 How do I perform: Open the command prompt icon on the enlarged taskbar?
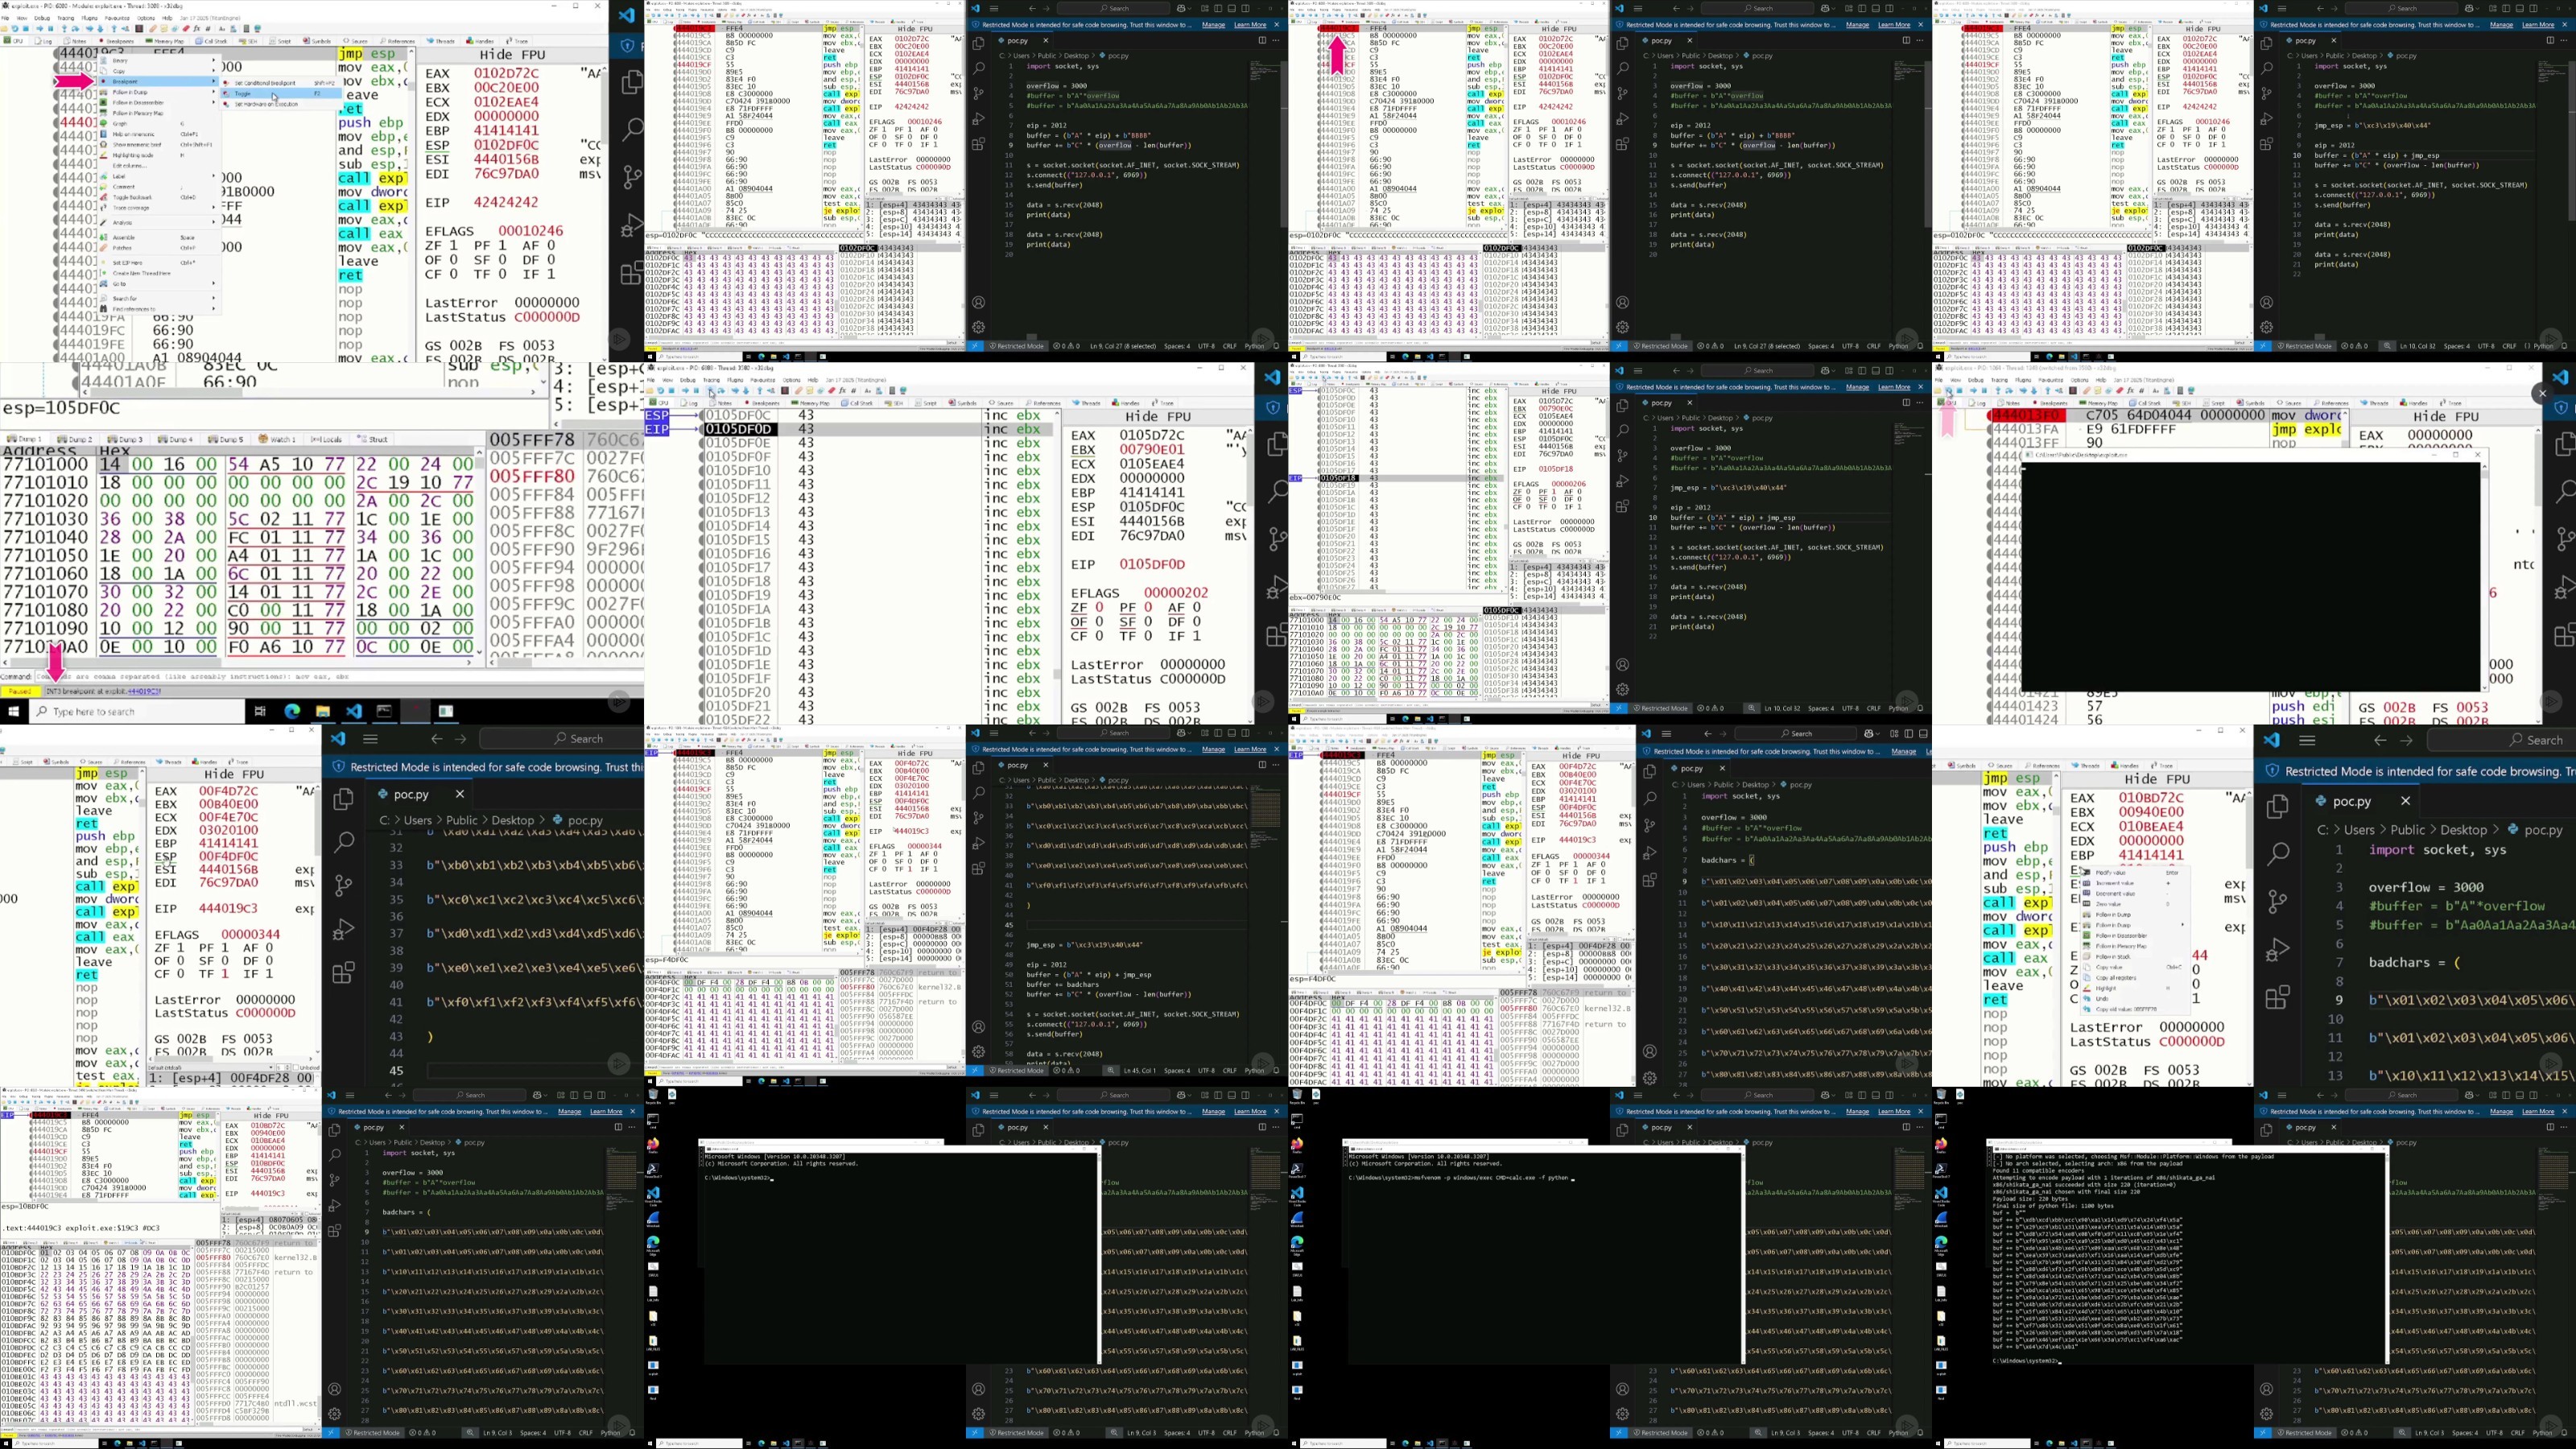(x=385, y=711)
